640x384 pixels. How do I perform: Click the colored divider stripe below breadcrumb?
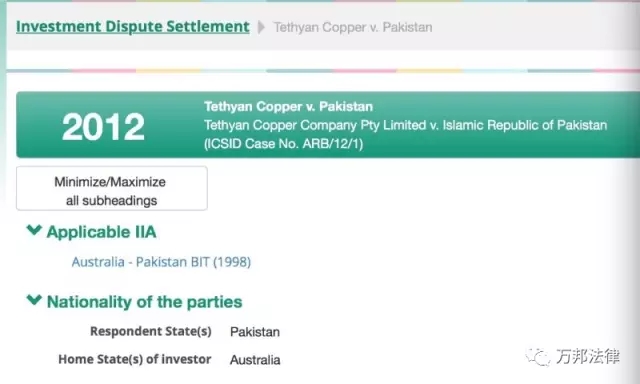point(323,71)
